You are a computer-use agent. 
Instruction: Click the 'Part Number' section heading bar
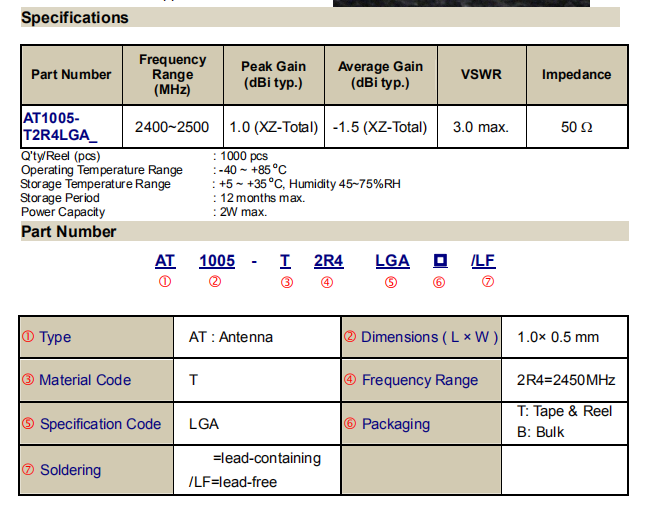pyautogui.click(x=325, y=231)
